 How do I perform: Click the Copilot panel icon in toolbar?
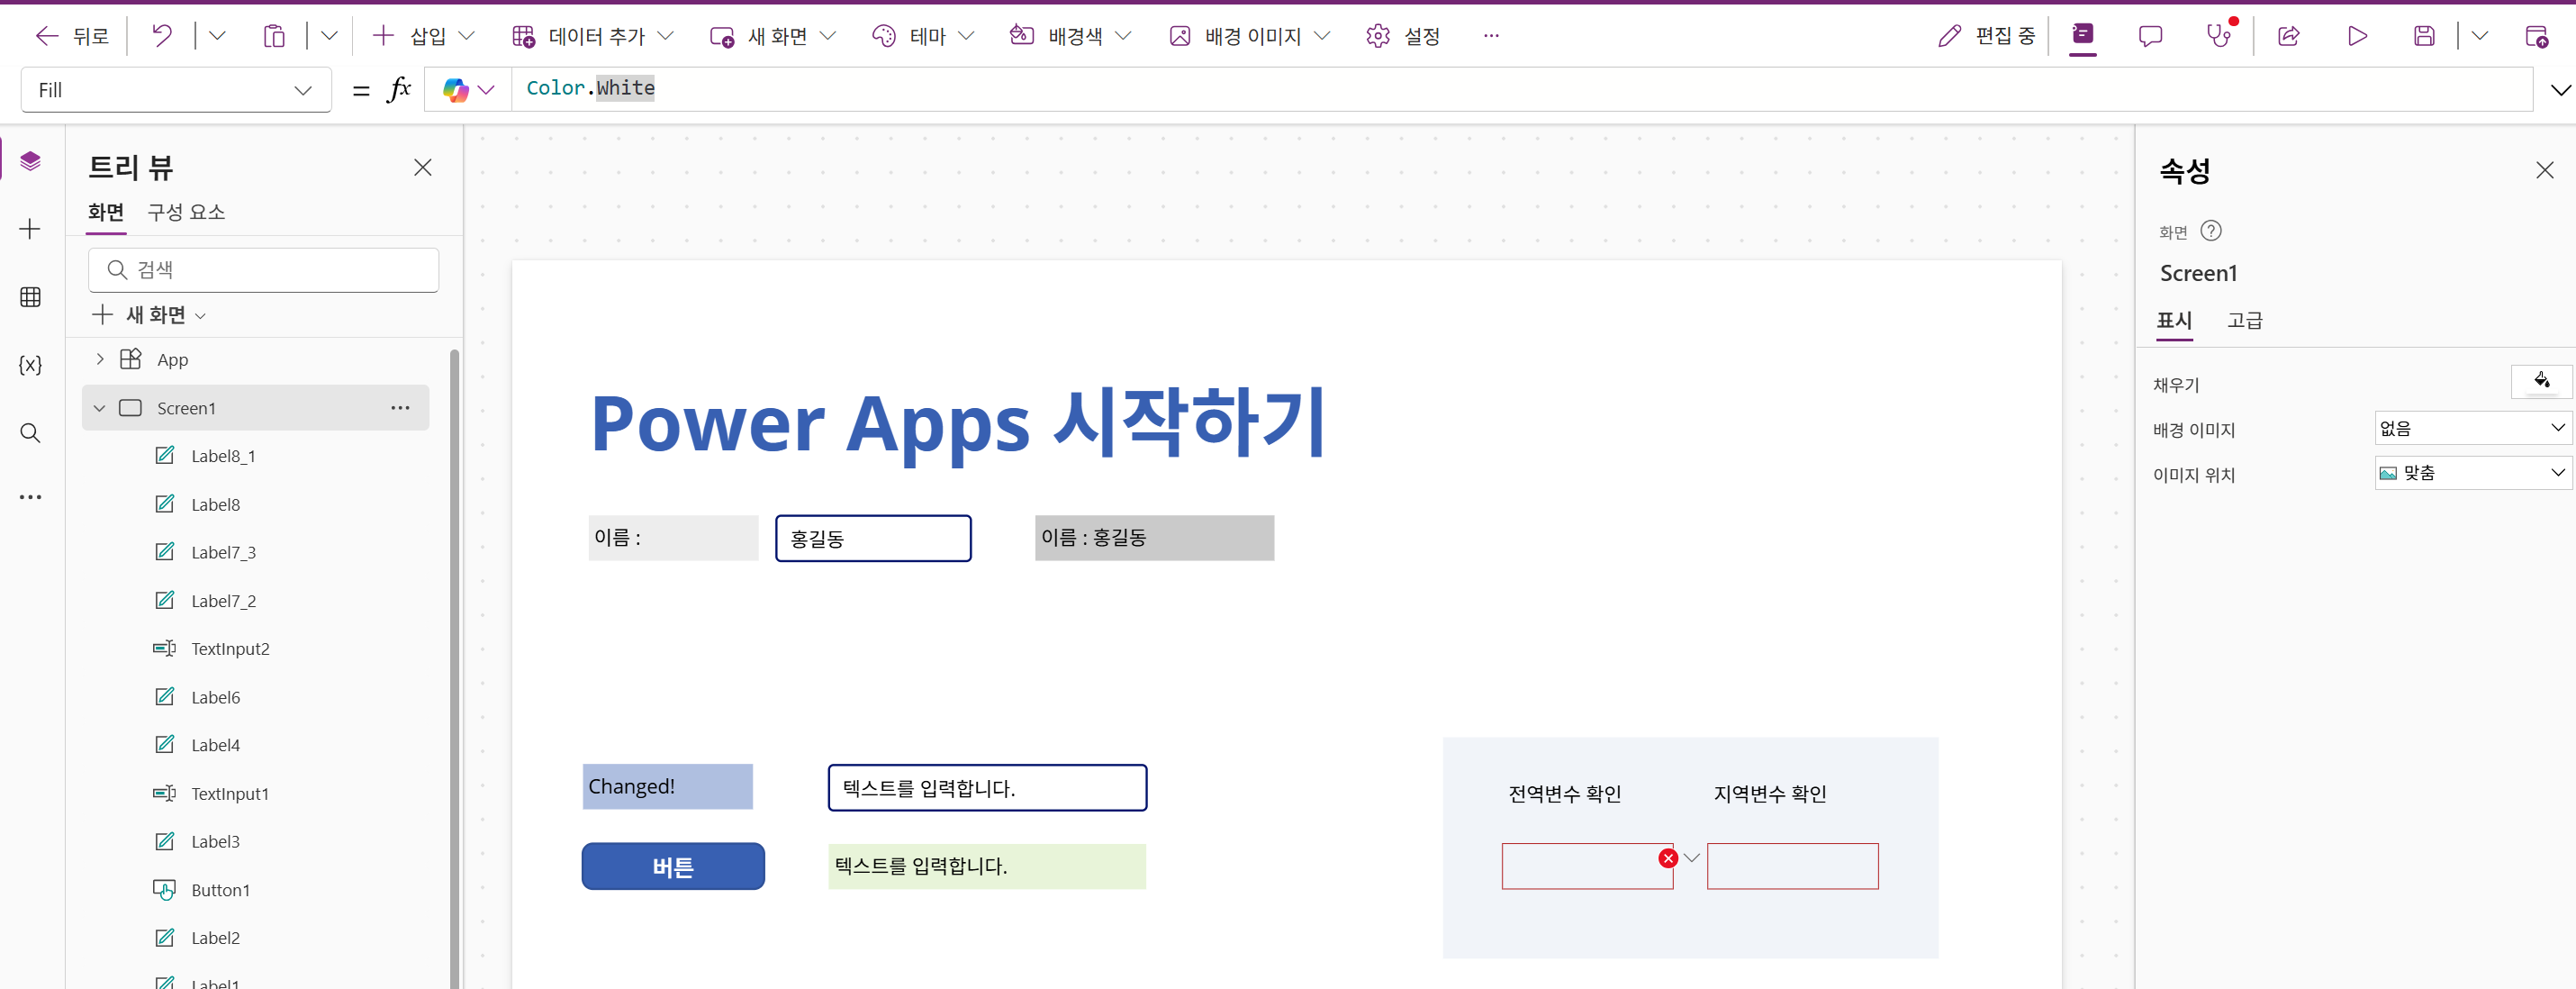tap(2083, 35)
